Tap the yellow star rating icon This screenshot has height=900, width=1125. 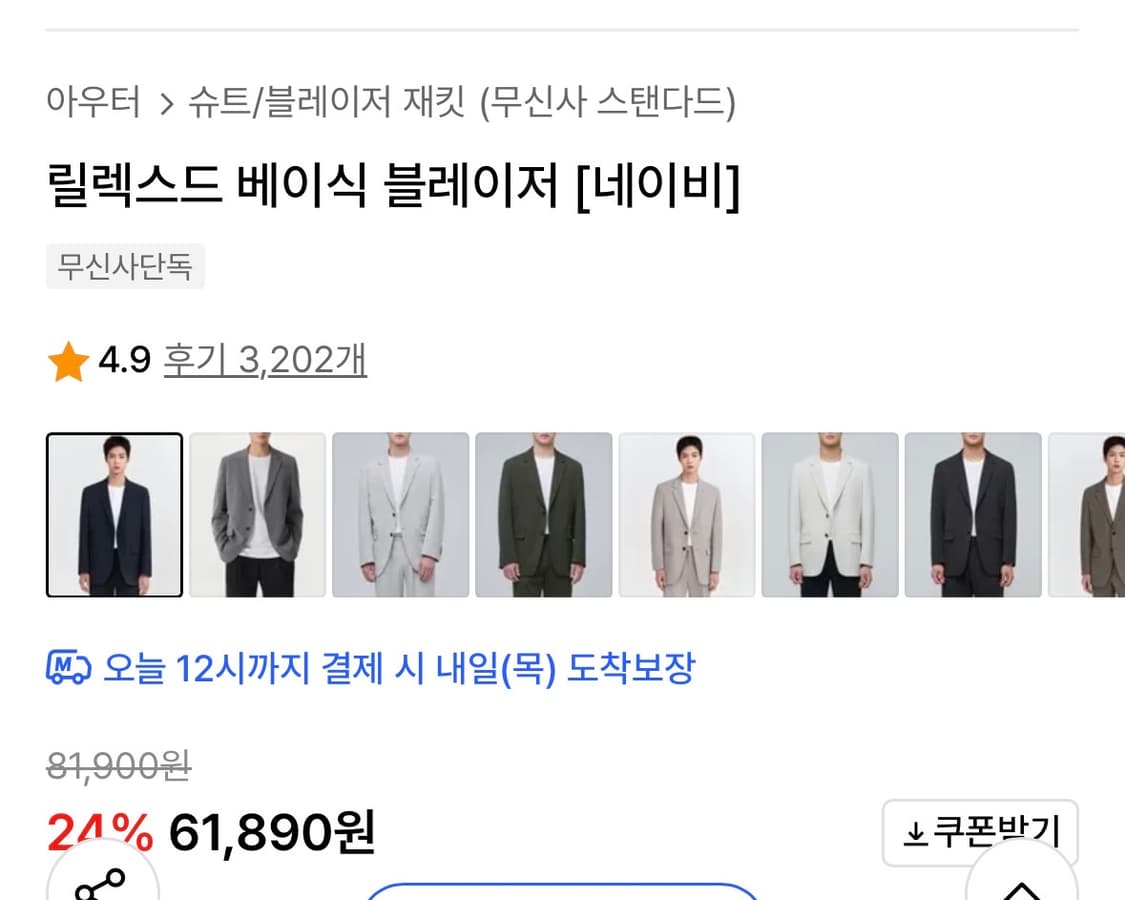(68, 359)
